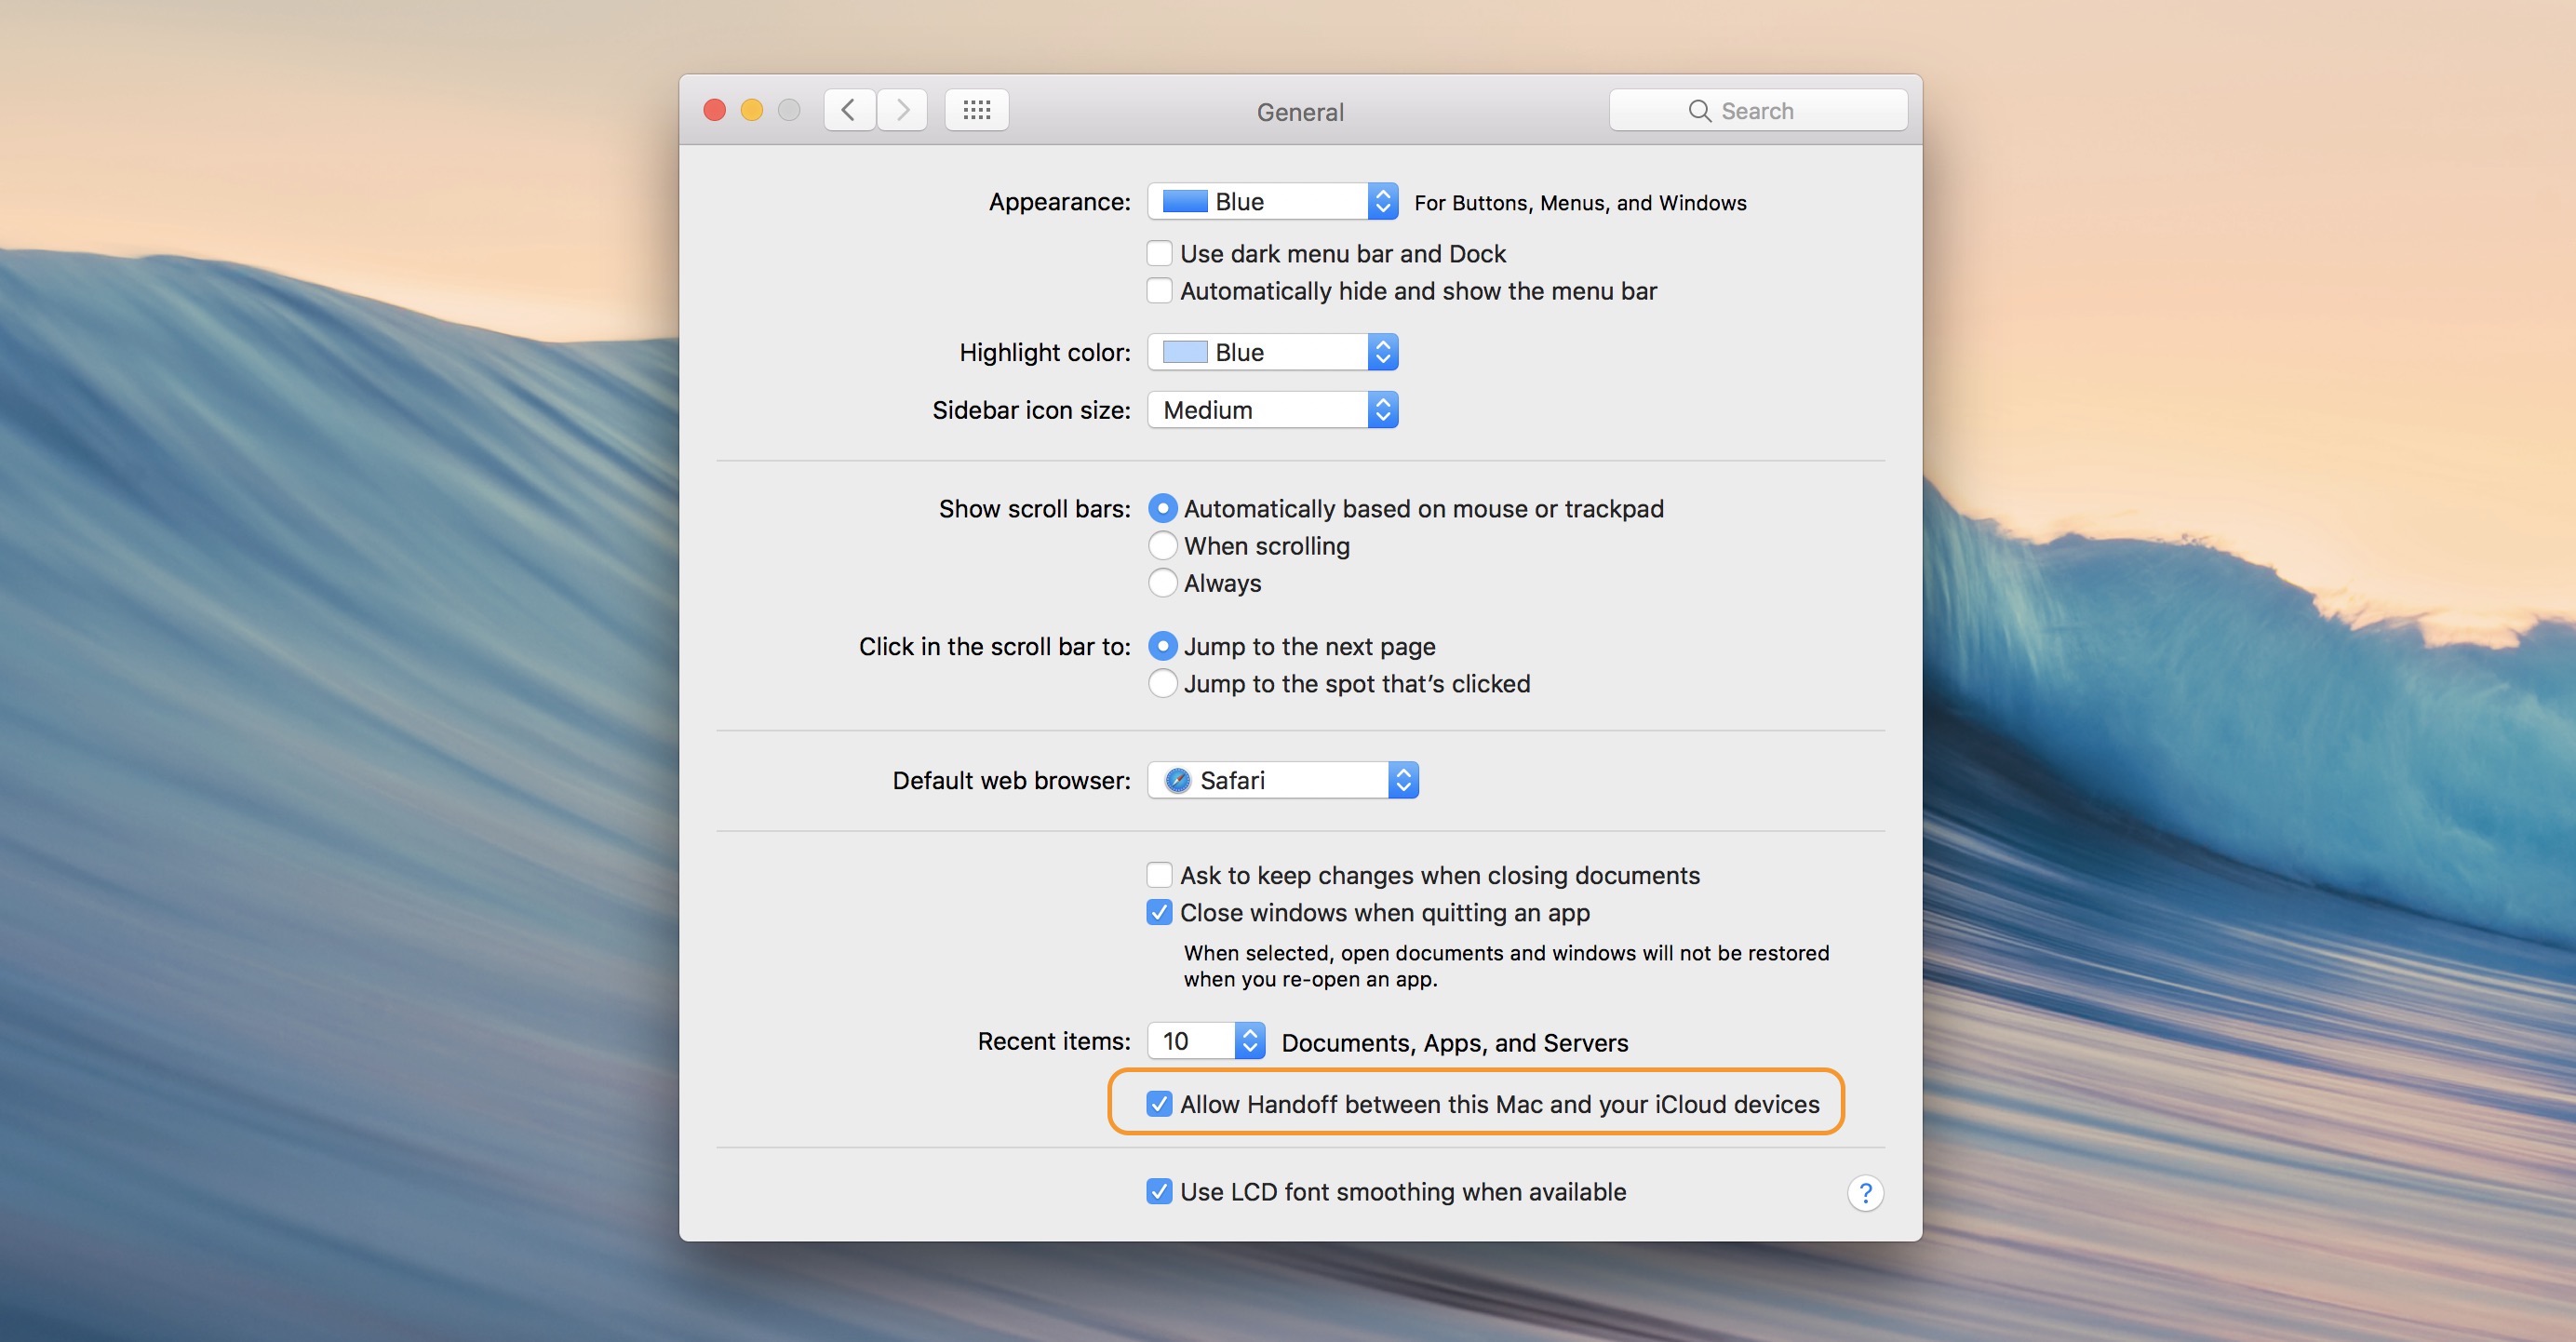The width and height of the screenshot is (2576, 1342).
Task: Disable Use LCD font smoothing
Action: [1159, 1190]
